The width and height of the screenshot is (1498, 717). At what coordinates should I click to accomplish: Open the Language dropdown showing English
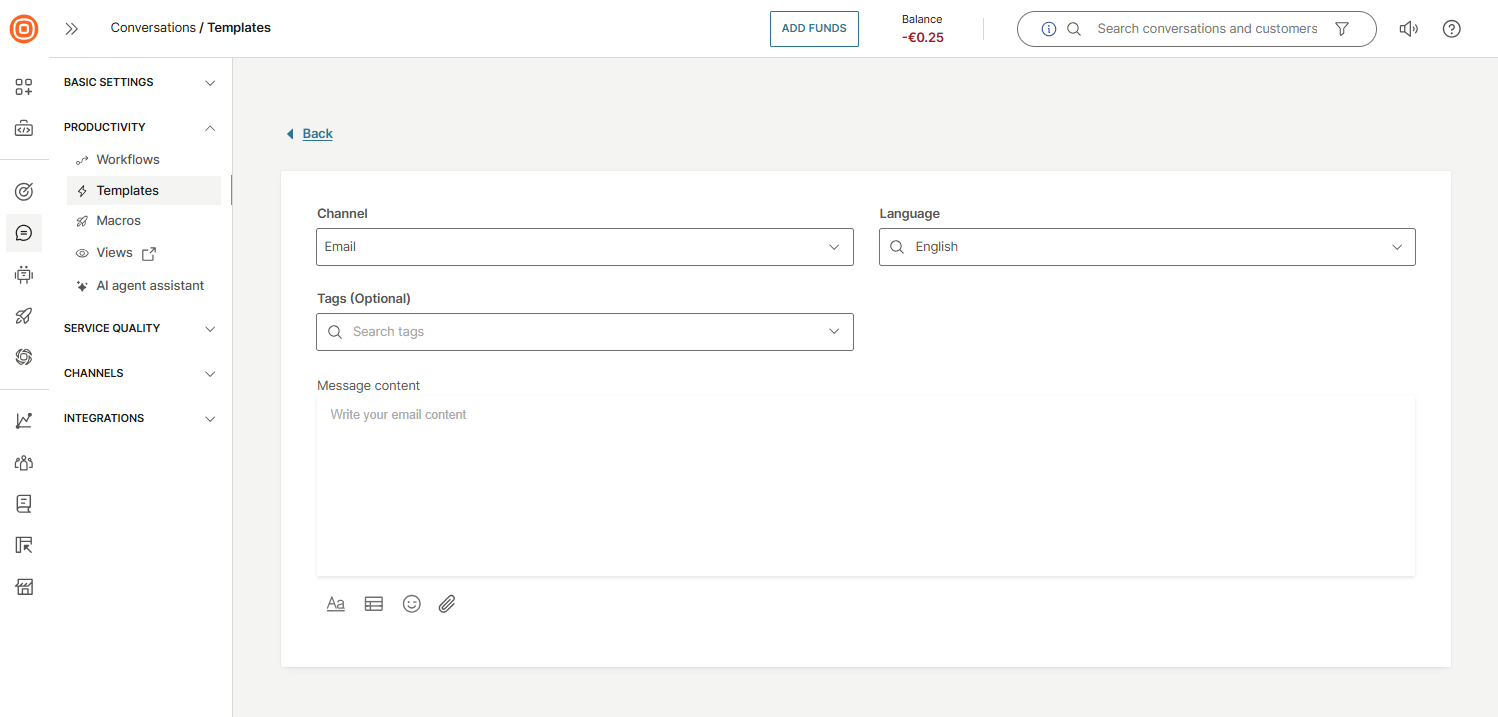[x=1147, y=247]
